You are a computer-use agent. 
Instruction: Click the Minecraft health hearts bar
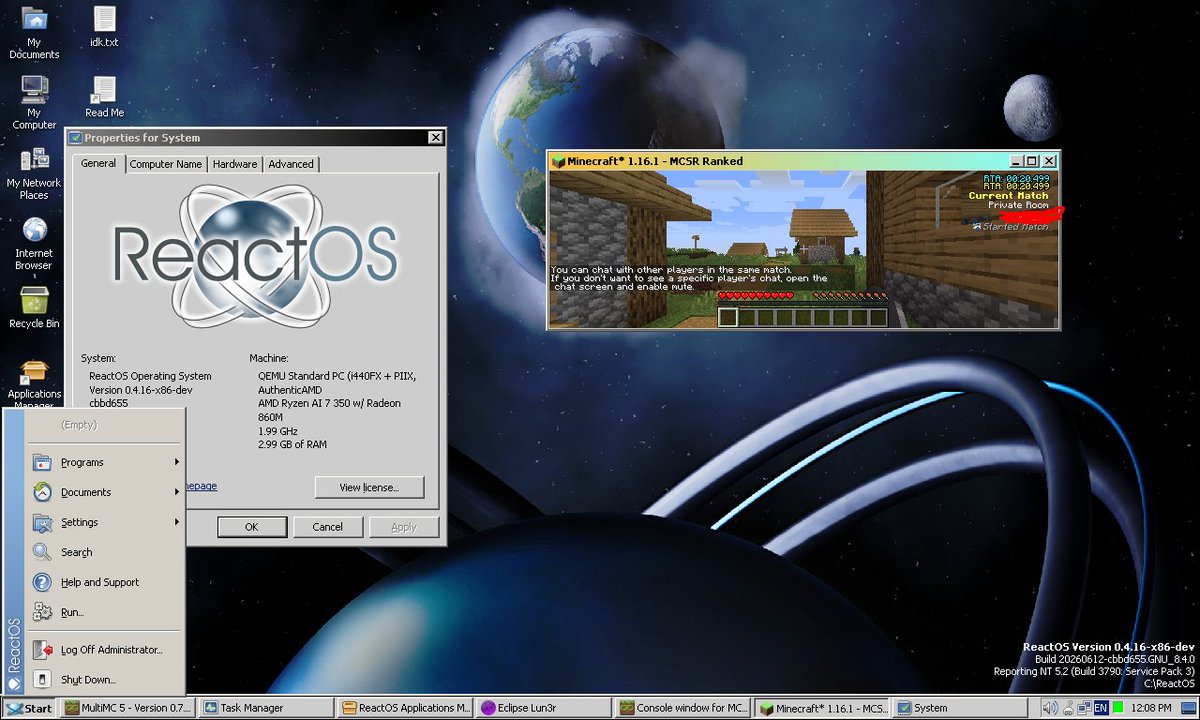point(755,296)
